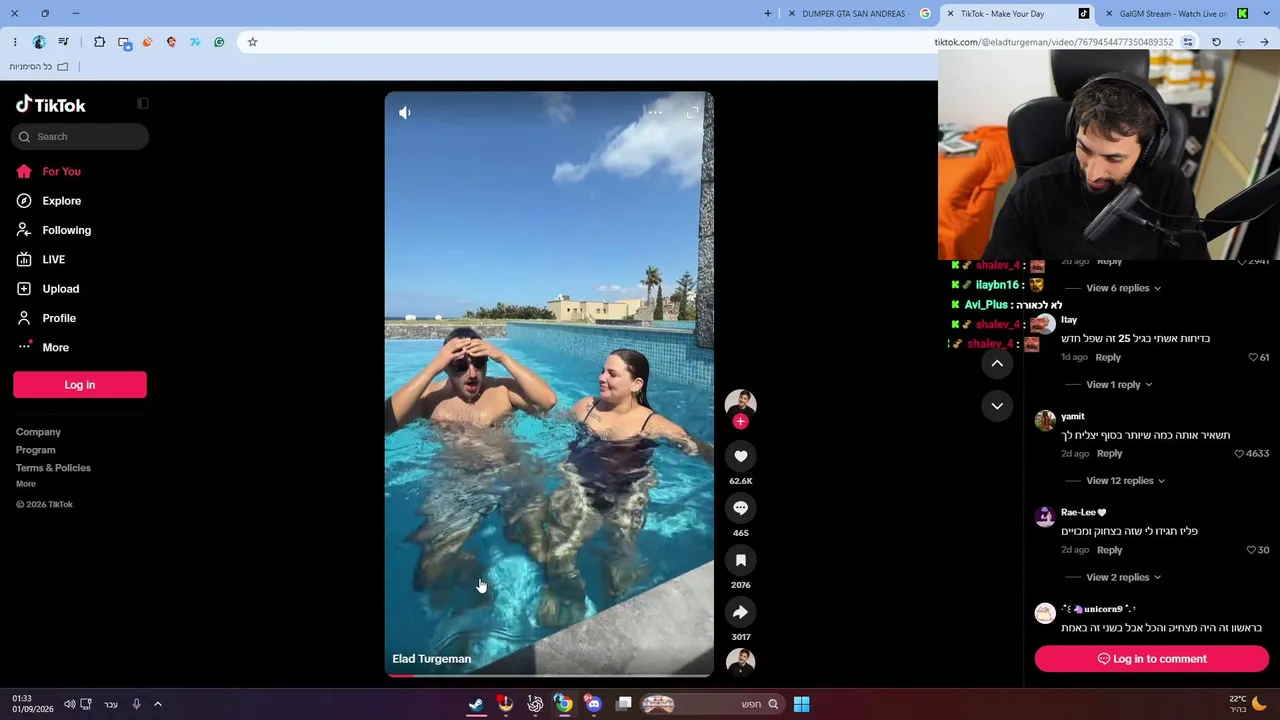Click the red Log in button
The width and height of the screenshot is (1280, 720).
click(x=80, y=385)
